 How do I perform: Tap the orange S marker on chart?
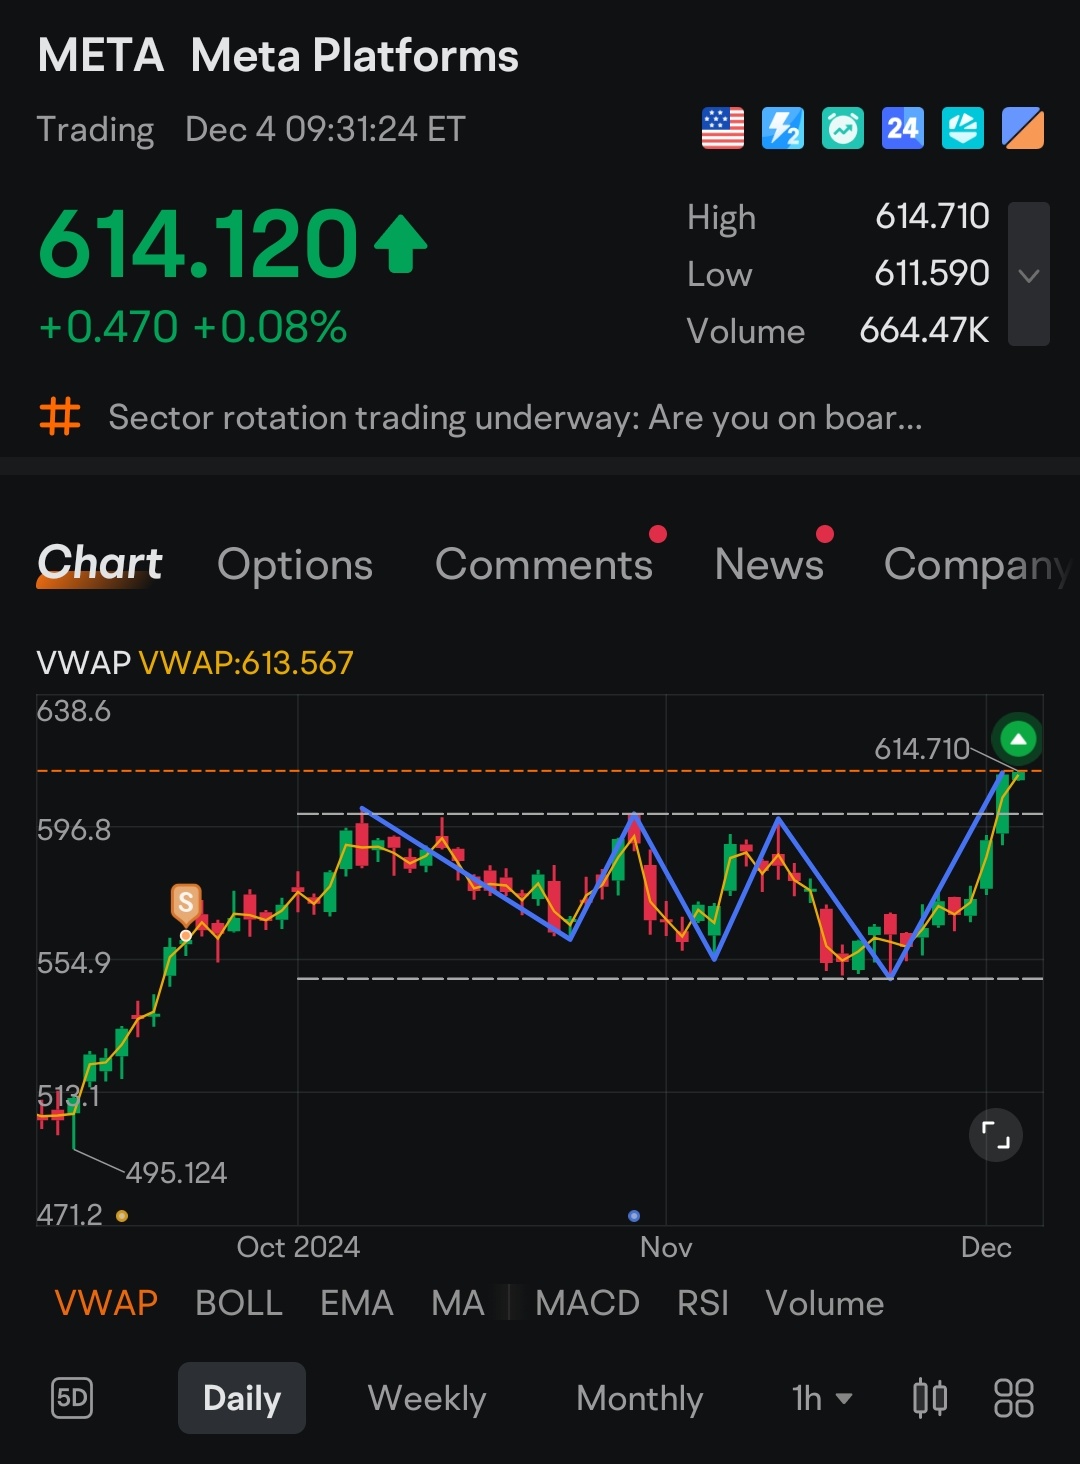pyautogui.click(x=186, y=903)
